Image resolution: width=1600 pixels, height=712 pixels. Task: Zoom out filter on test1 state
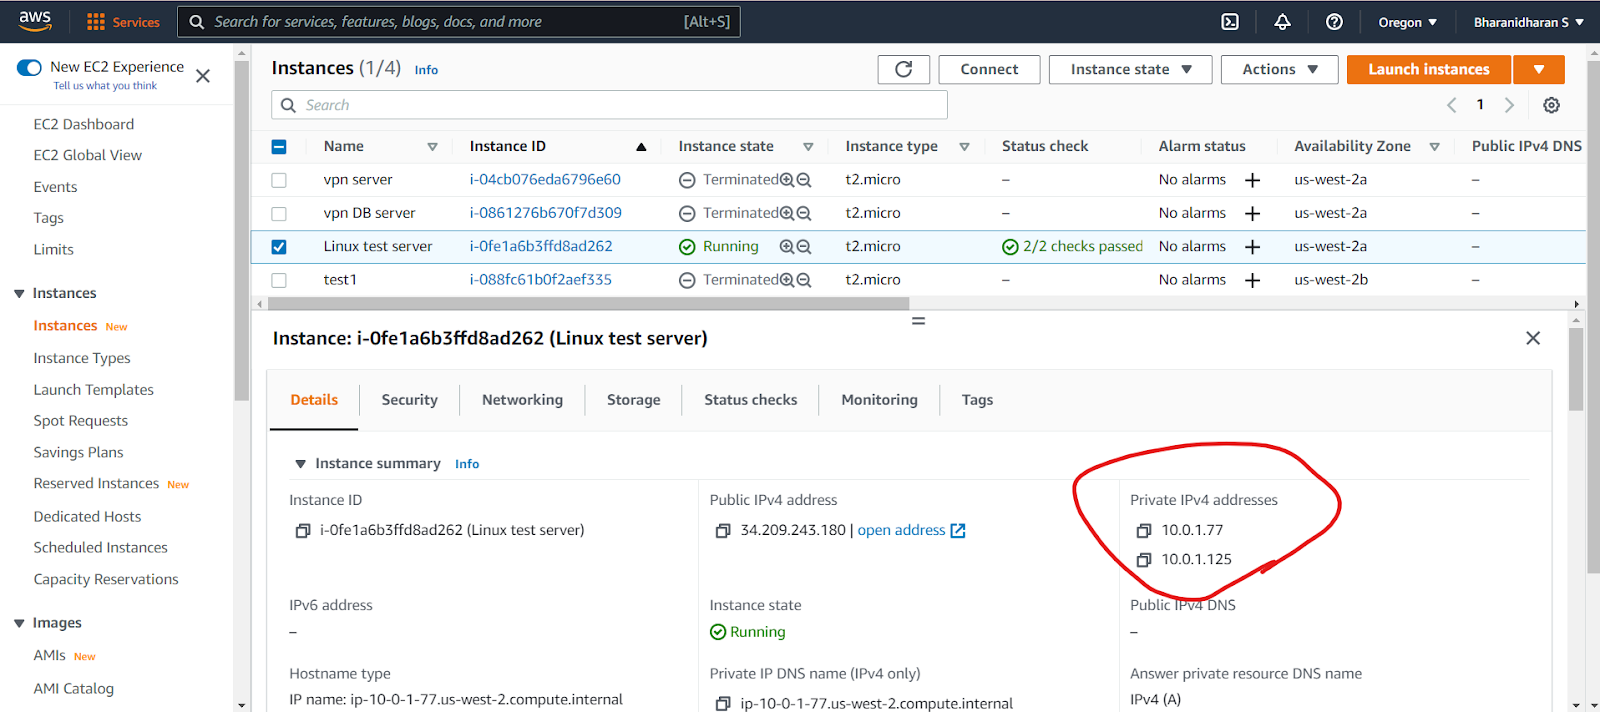point(804,280)
